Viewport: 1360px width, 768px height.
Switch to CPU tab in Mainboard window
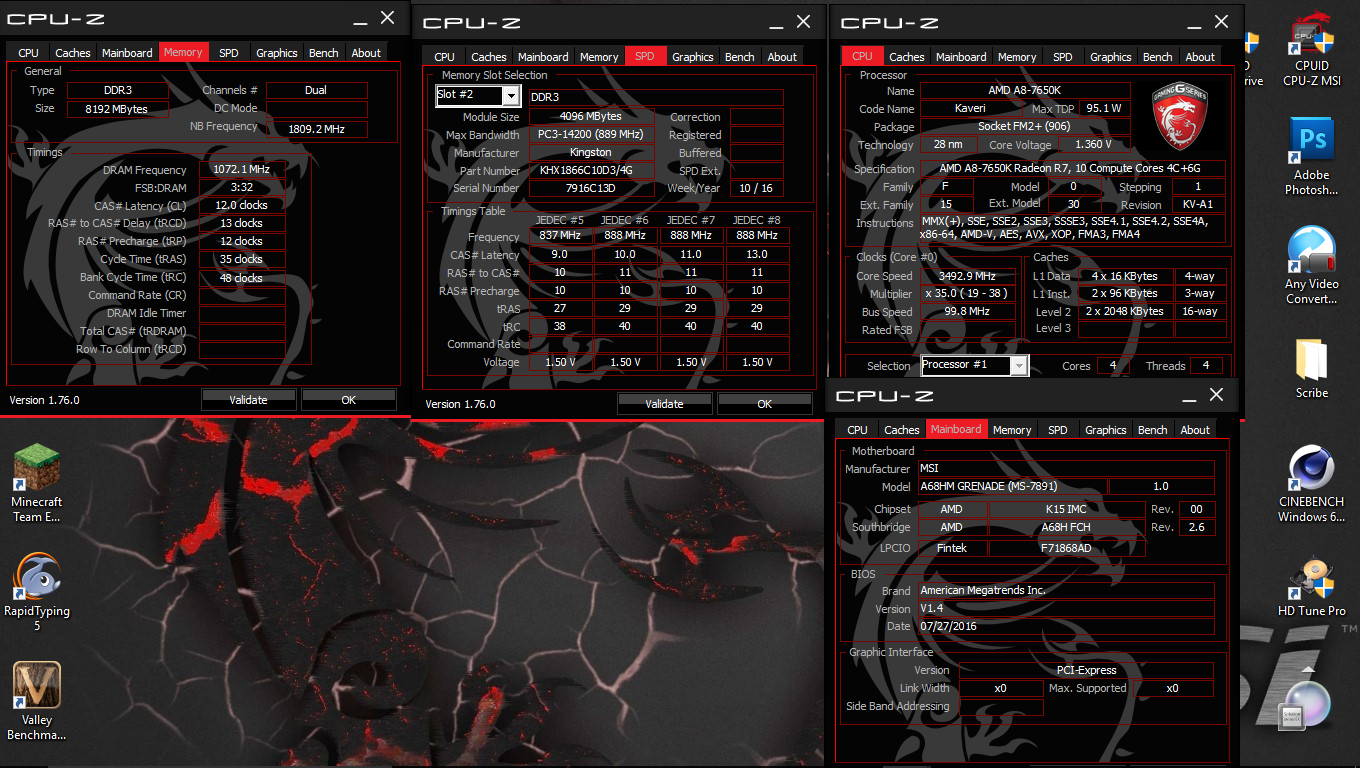coord(858,430)
